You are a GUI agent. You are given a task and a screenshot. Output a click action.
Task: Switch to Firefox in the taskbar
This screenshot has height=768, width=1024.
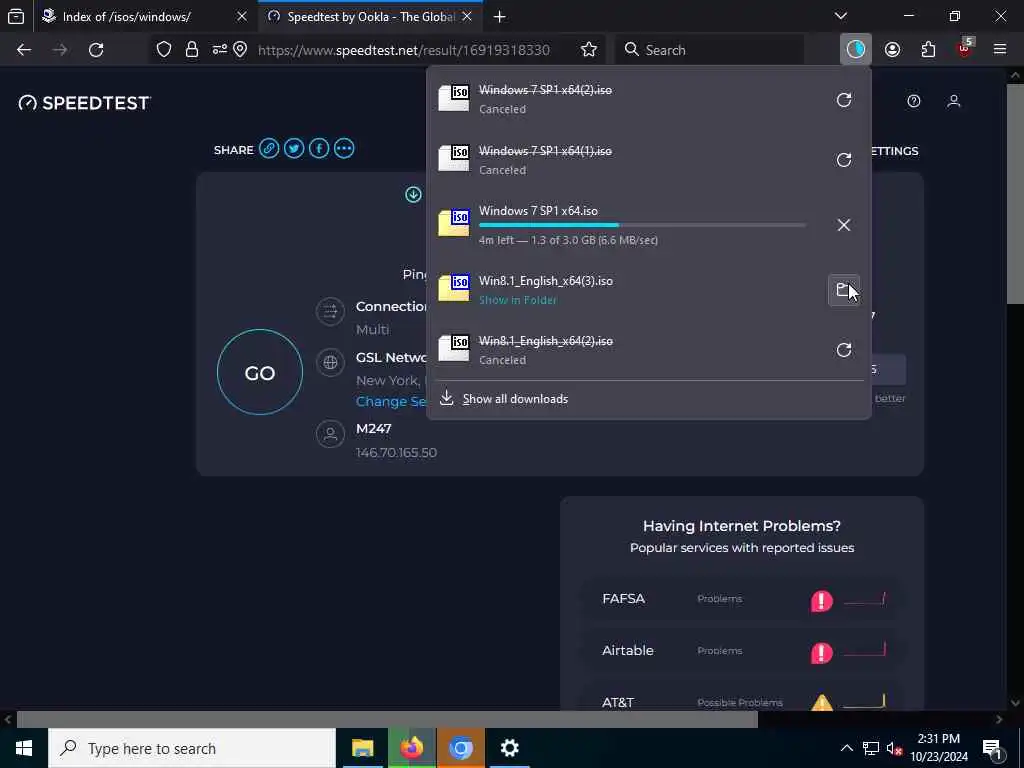(x=411, y=748)
